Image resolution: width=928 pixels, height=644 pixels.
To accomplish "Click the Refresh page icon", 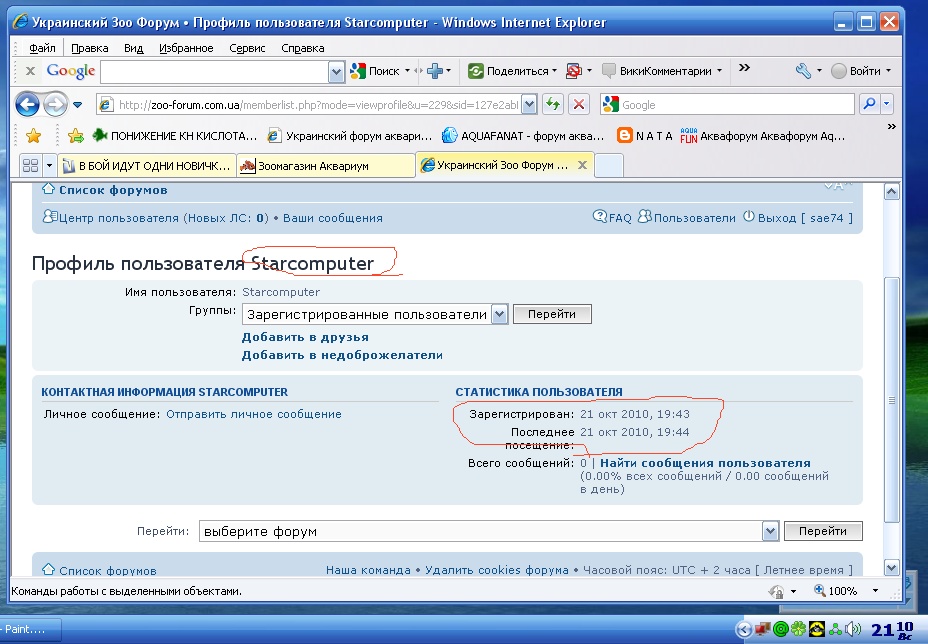I will click(553, 104).
